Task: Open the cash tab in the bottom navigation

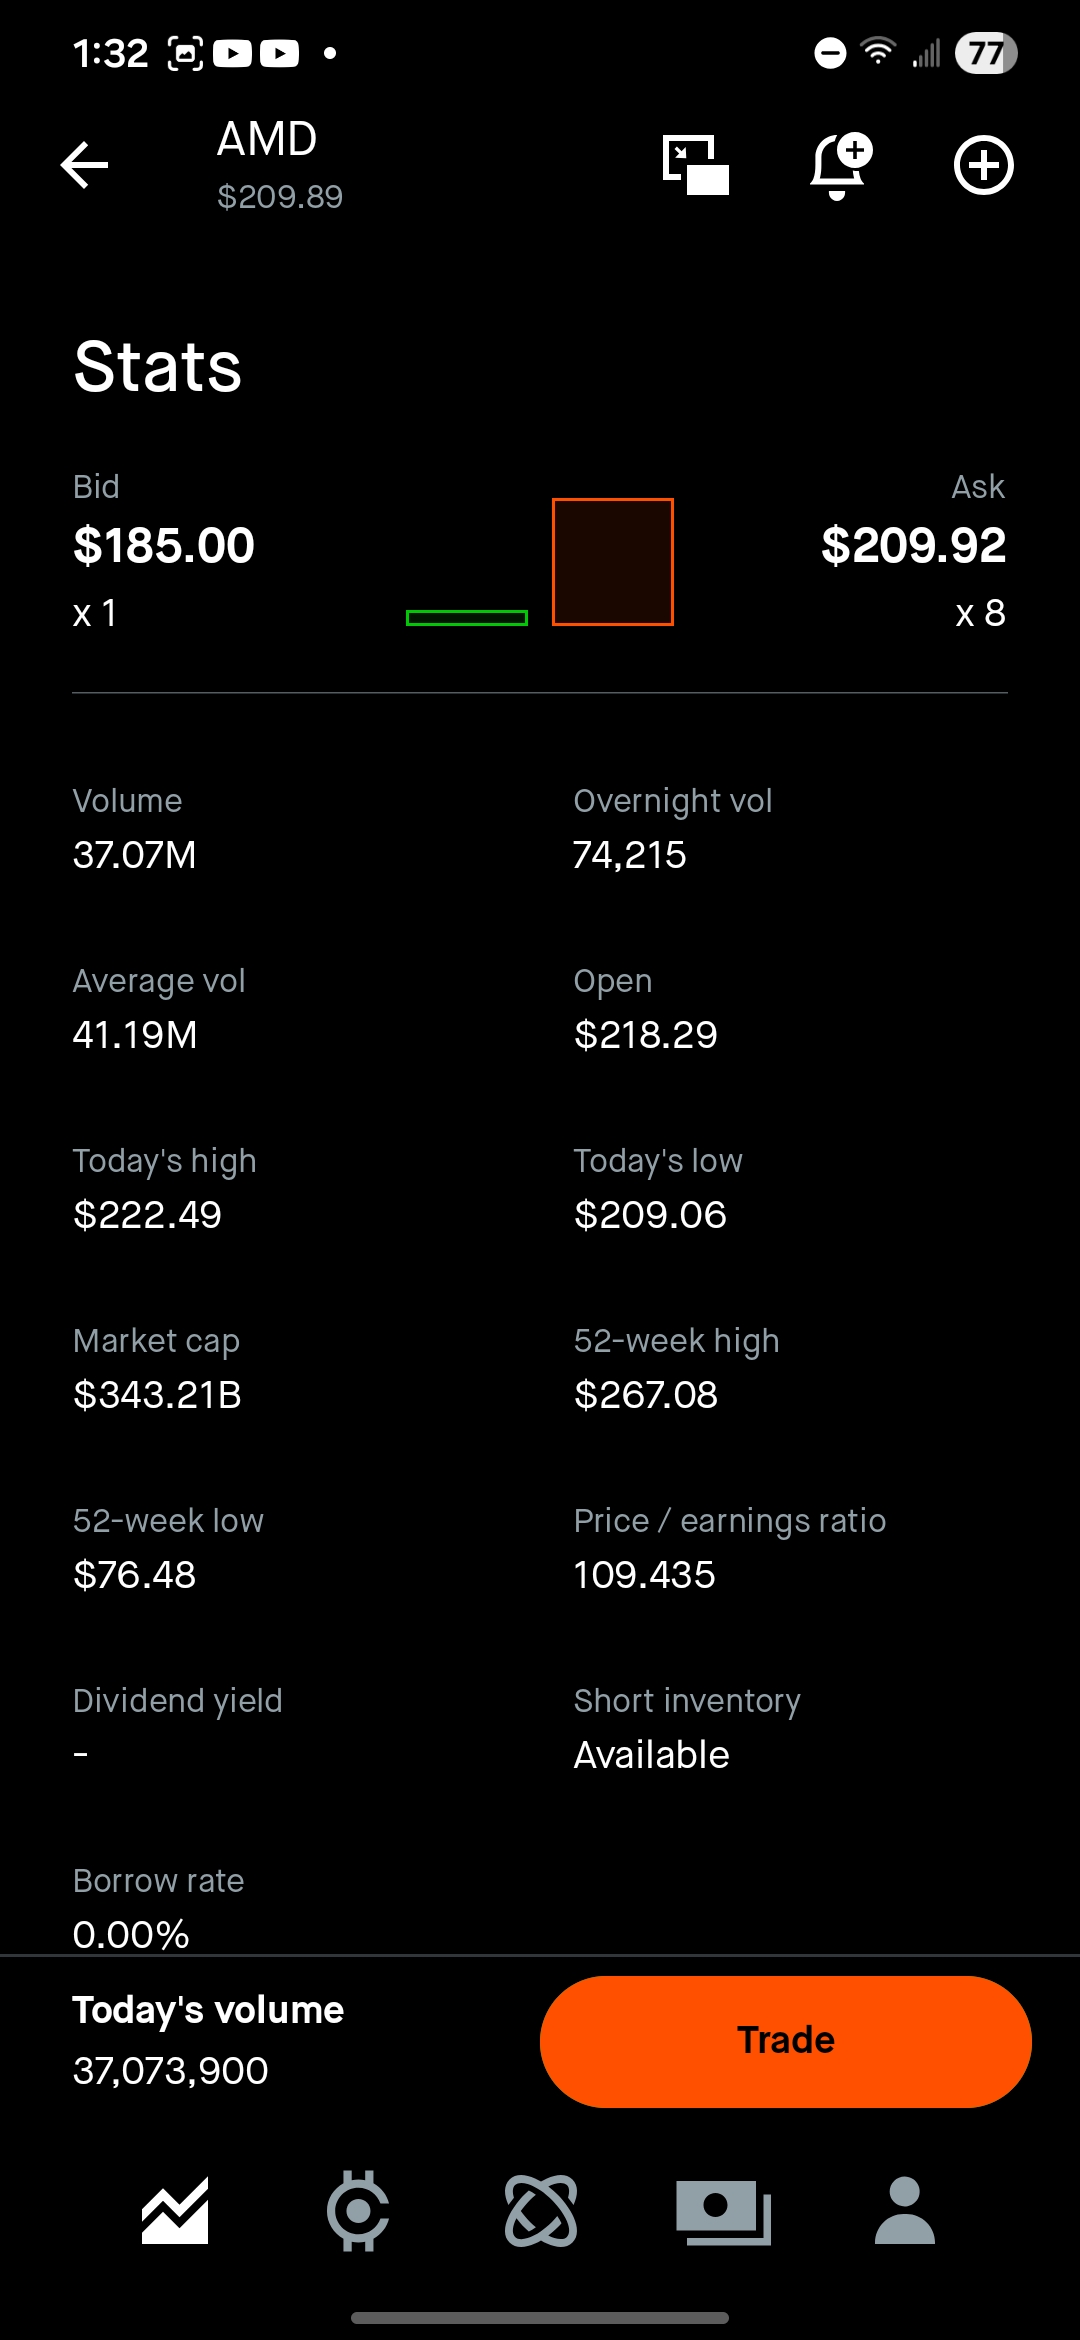Action: coord(723,2210)
